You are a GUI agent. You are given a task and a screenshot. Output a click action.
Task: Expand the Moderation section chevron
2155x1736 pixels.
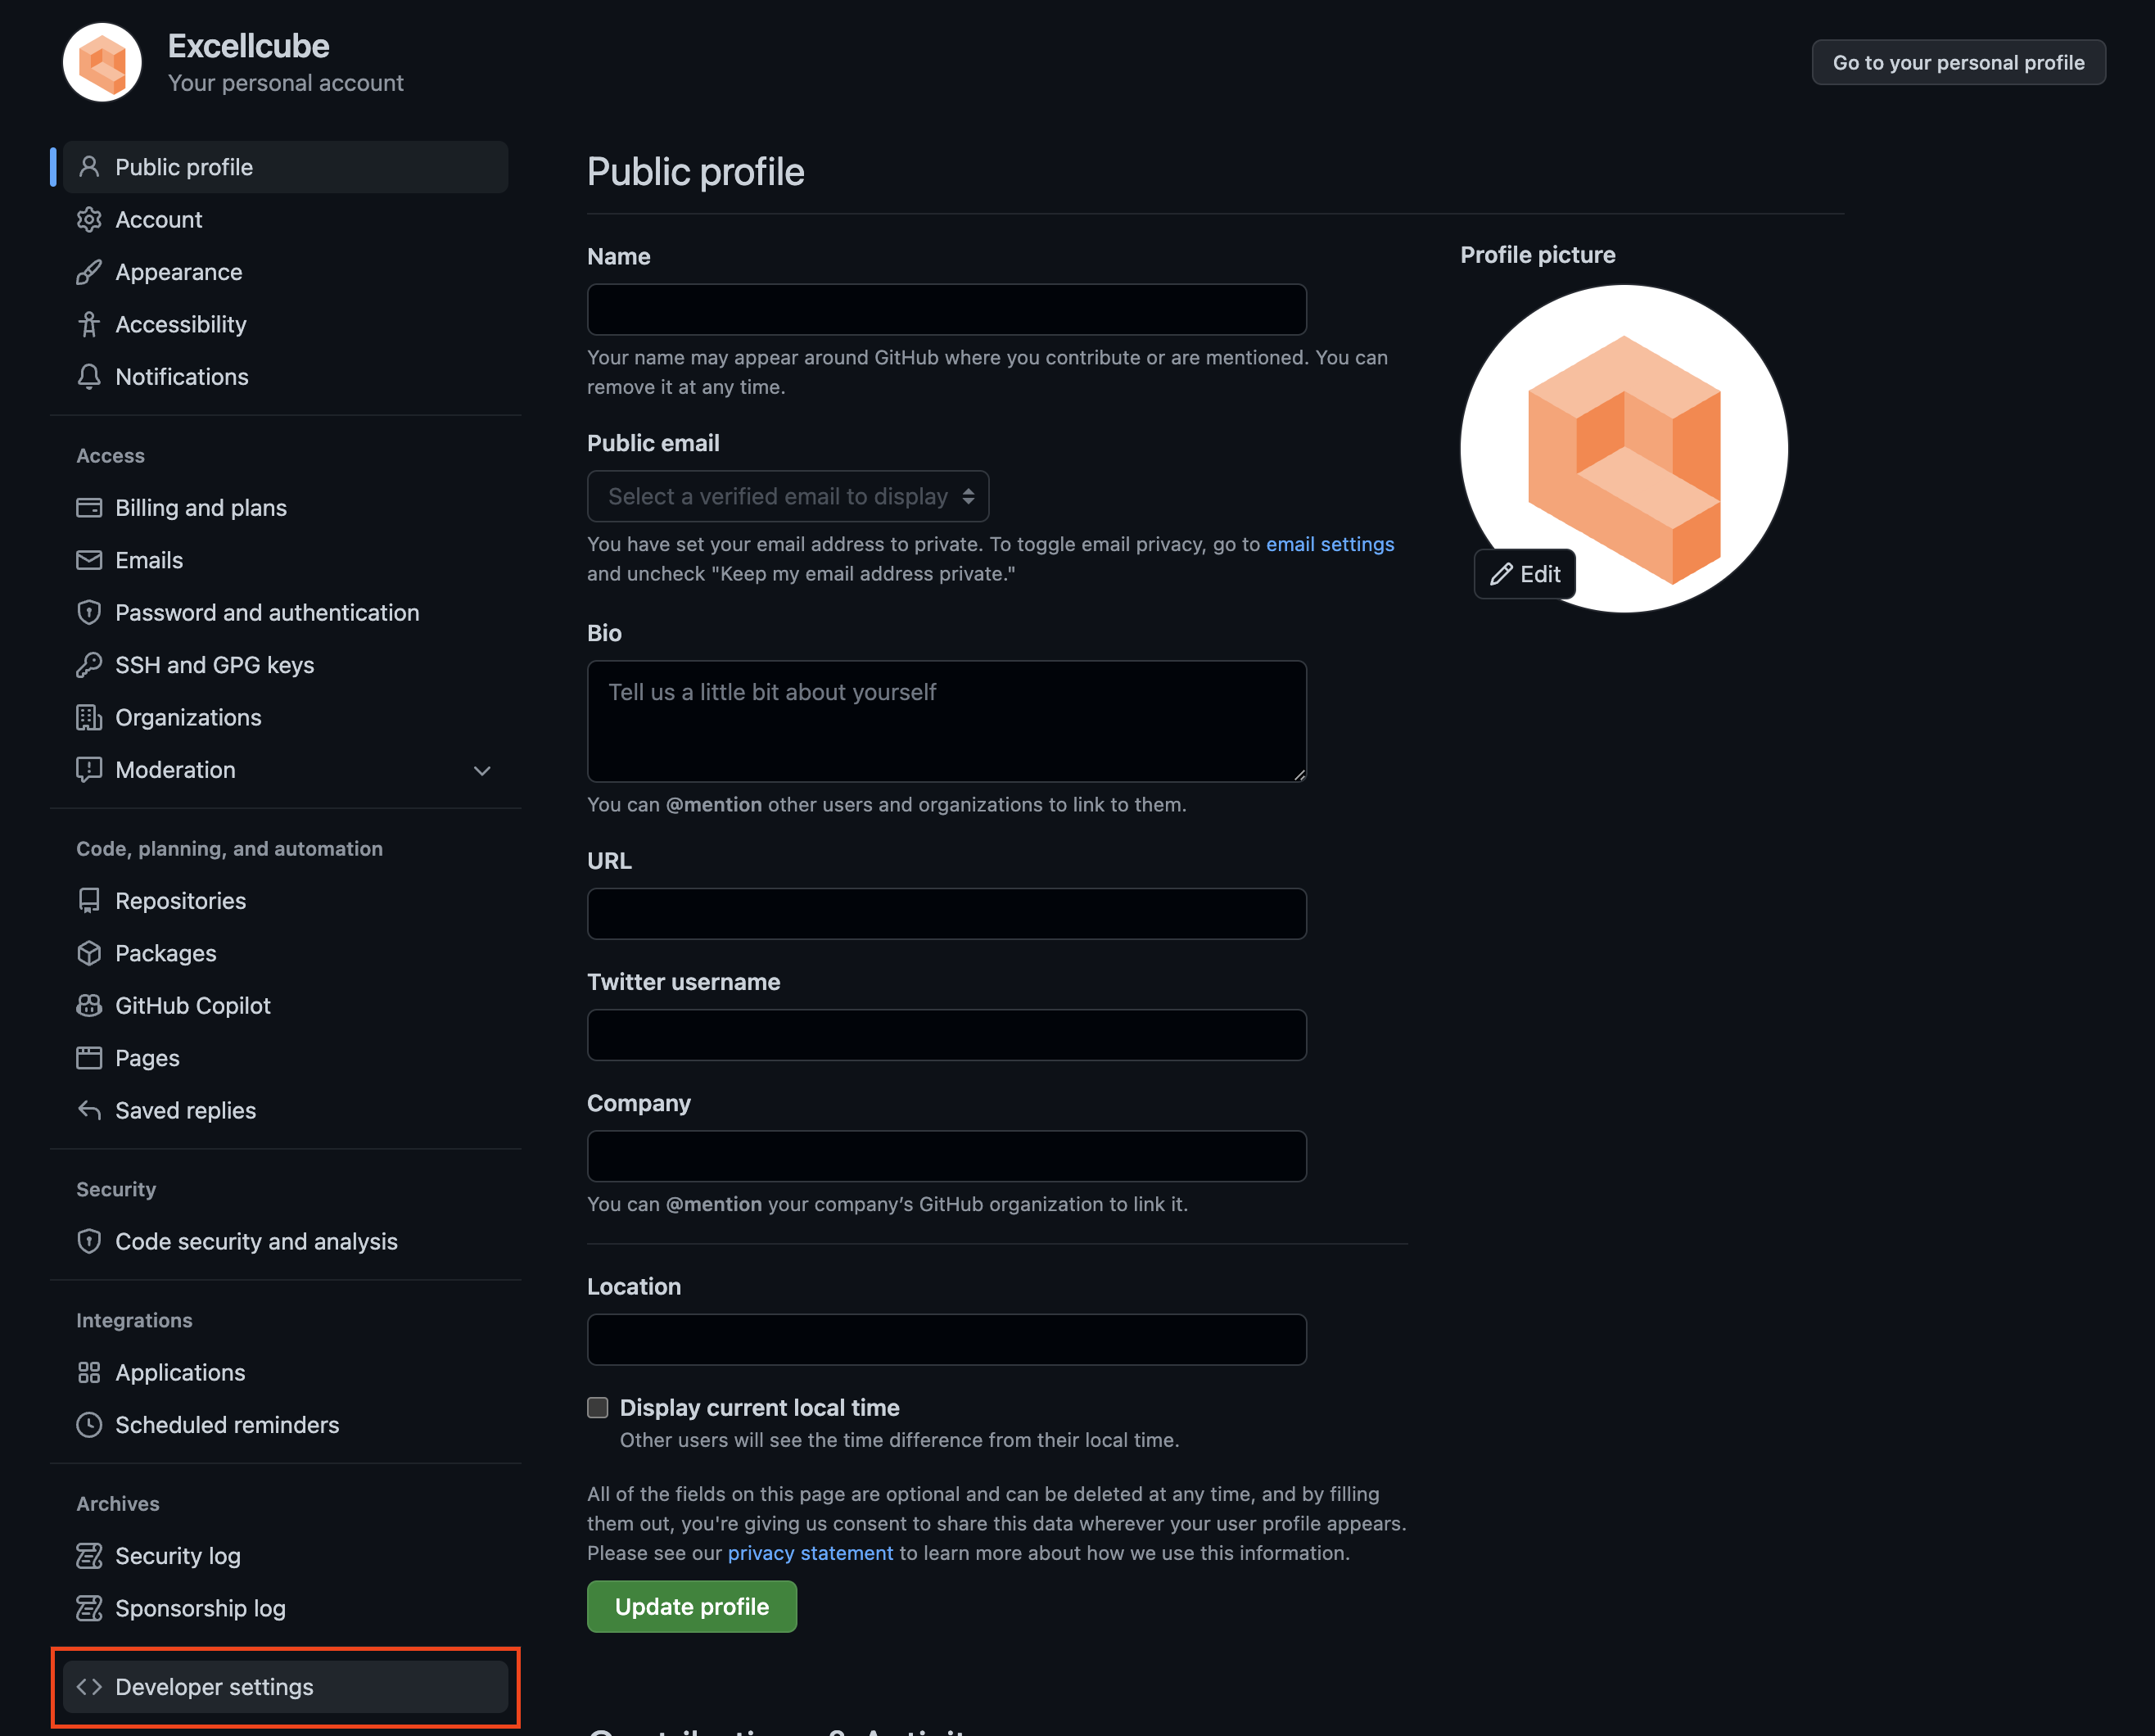pyautogui.click(x=482, y=770)
